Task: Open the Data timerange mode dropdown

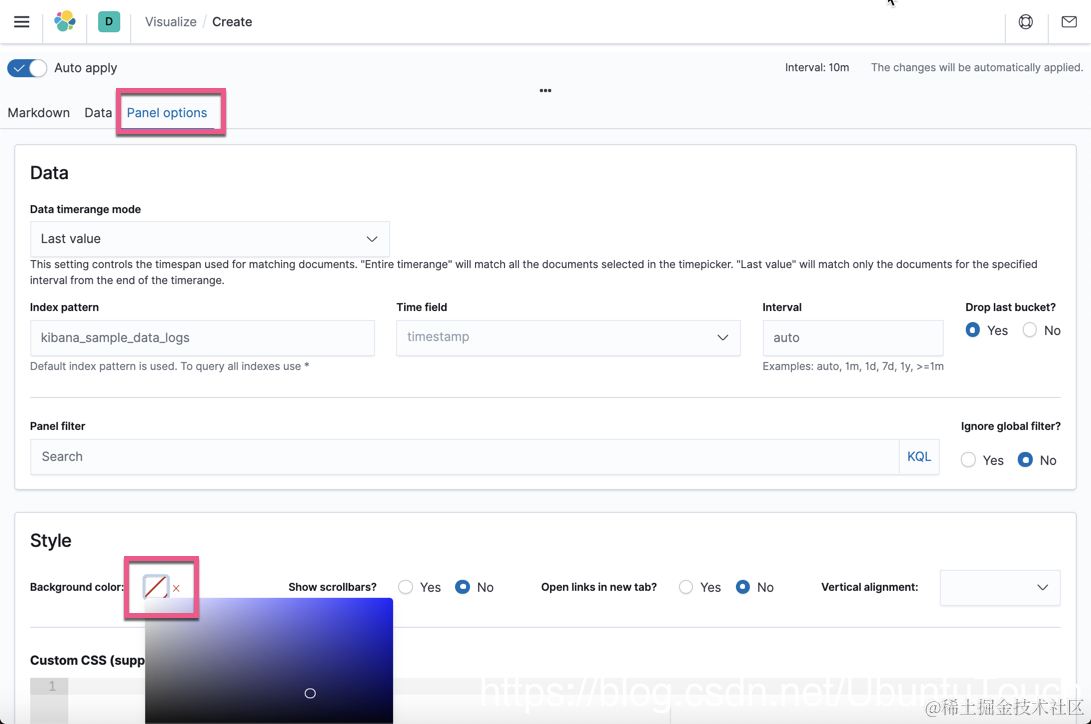Action: [x=209, y=239]
